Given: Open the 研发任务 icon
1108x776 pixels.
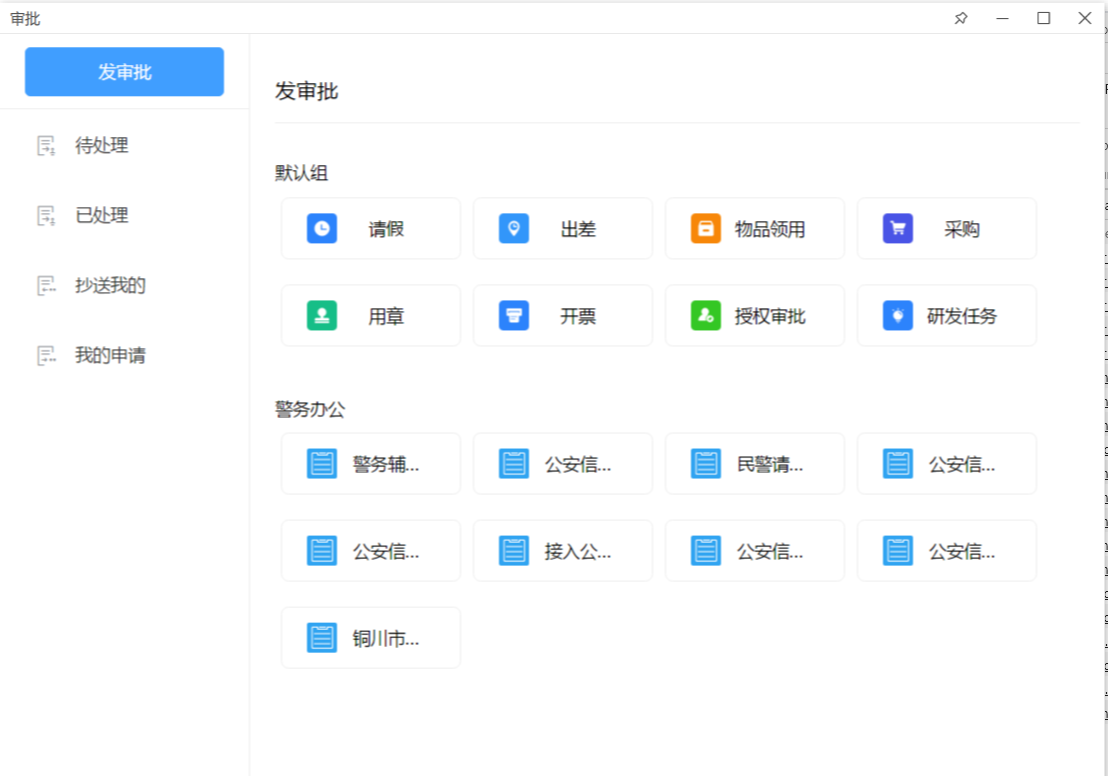Looking at the screenshot, I should click(x=897, y=316).
